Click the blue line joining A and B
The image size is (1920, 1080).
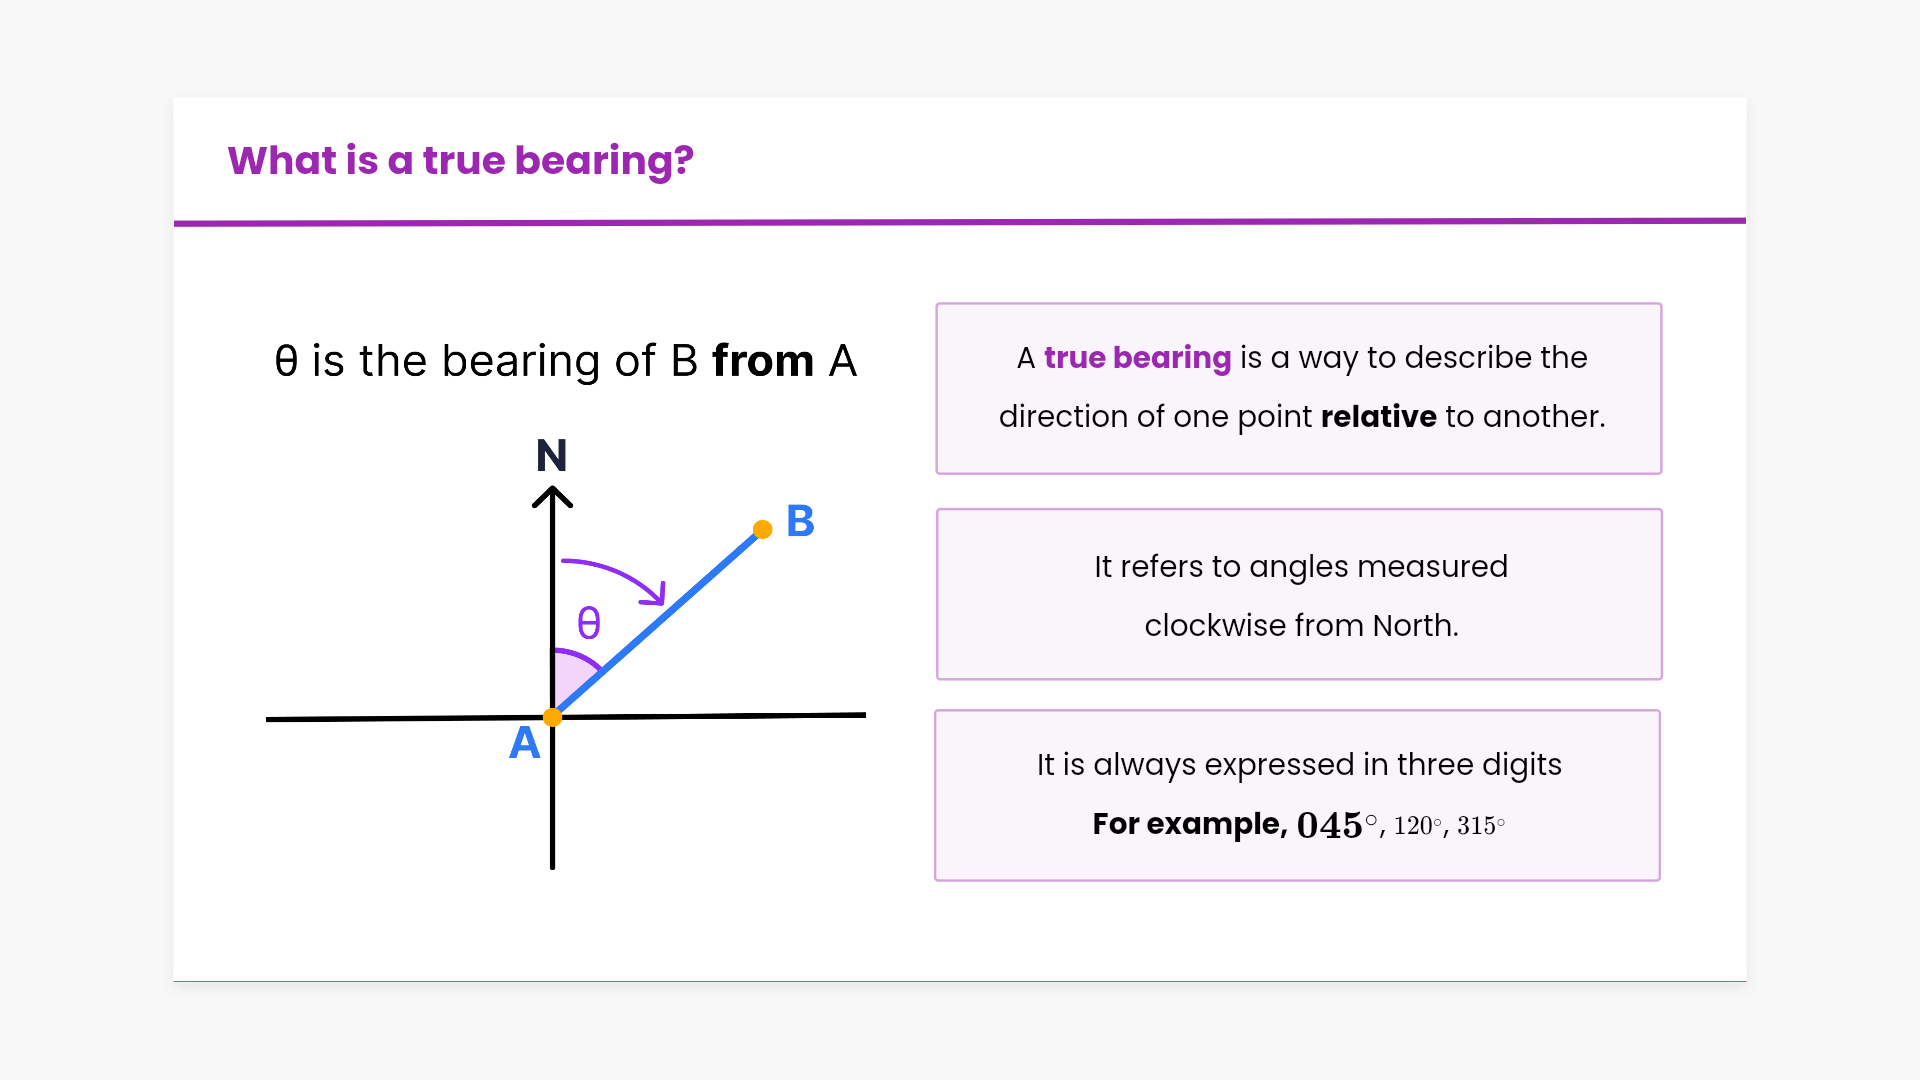tap(660, 620)
